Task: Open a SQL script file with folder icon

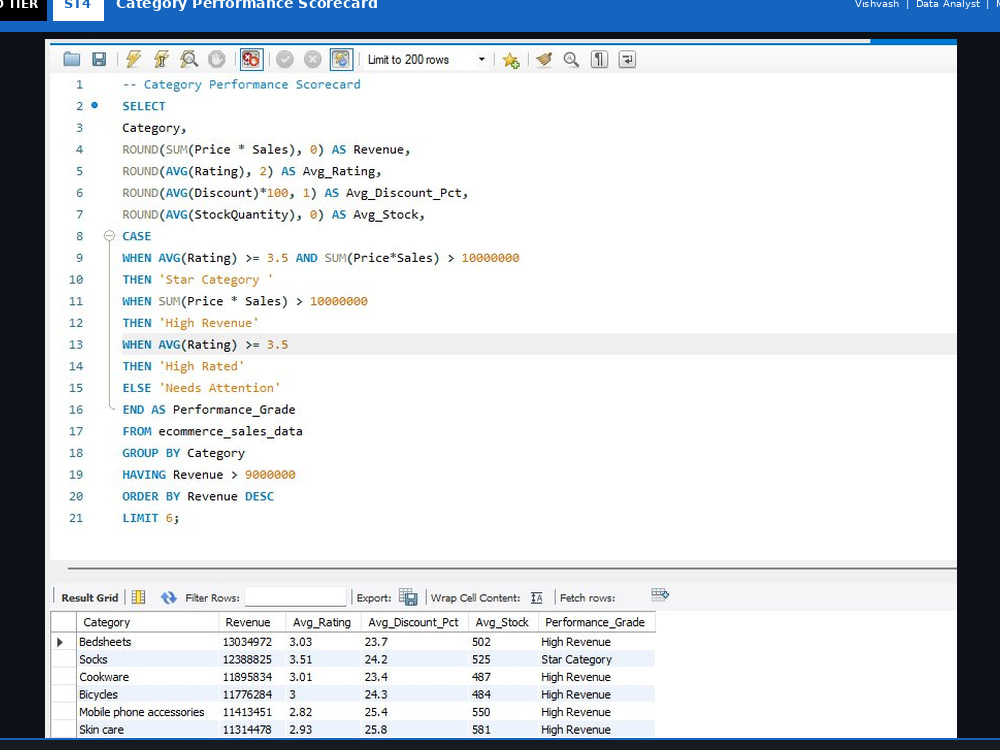Action: click(x=71, y=59)
